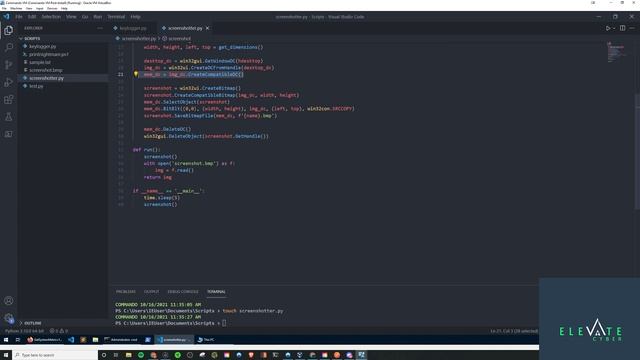Open Task View in the VM taskbar
640x360 pixels.
[18, 340]
